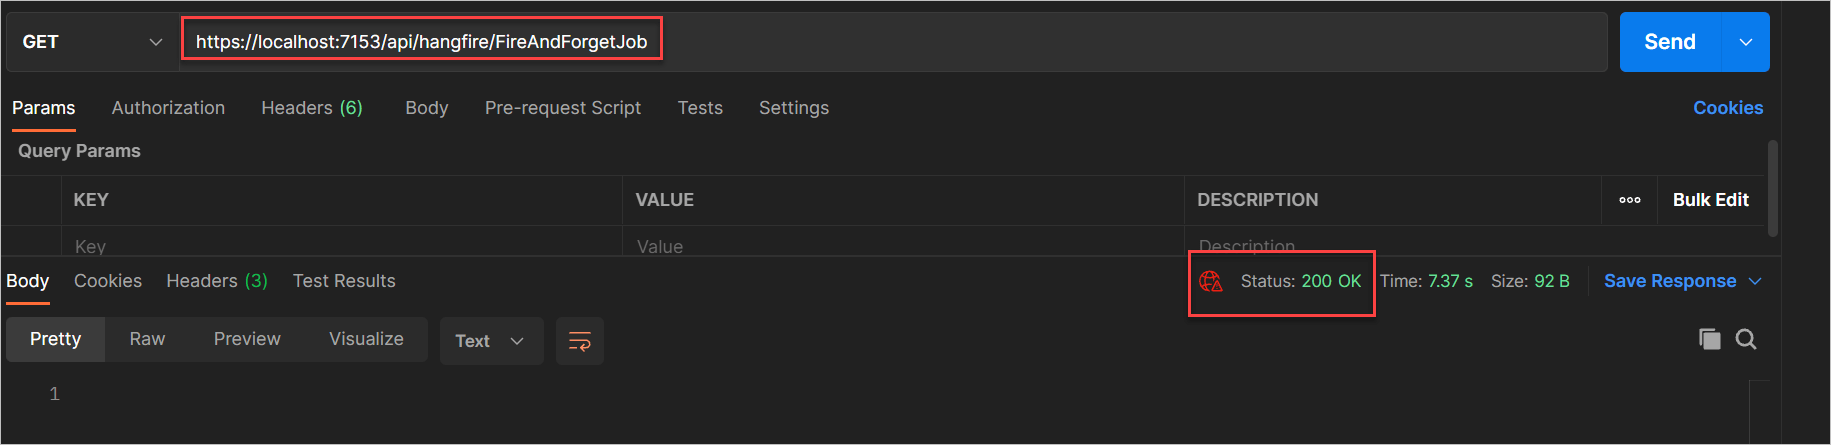1831x445 pixels.
Task: Open the Cookies link
Action: pyautogui.click(x=1727, y=108)
